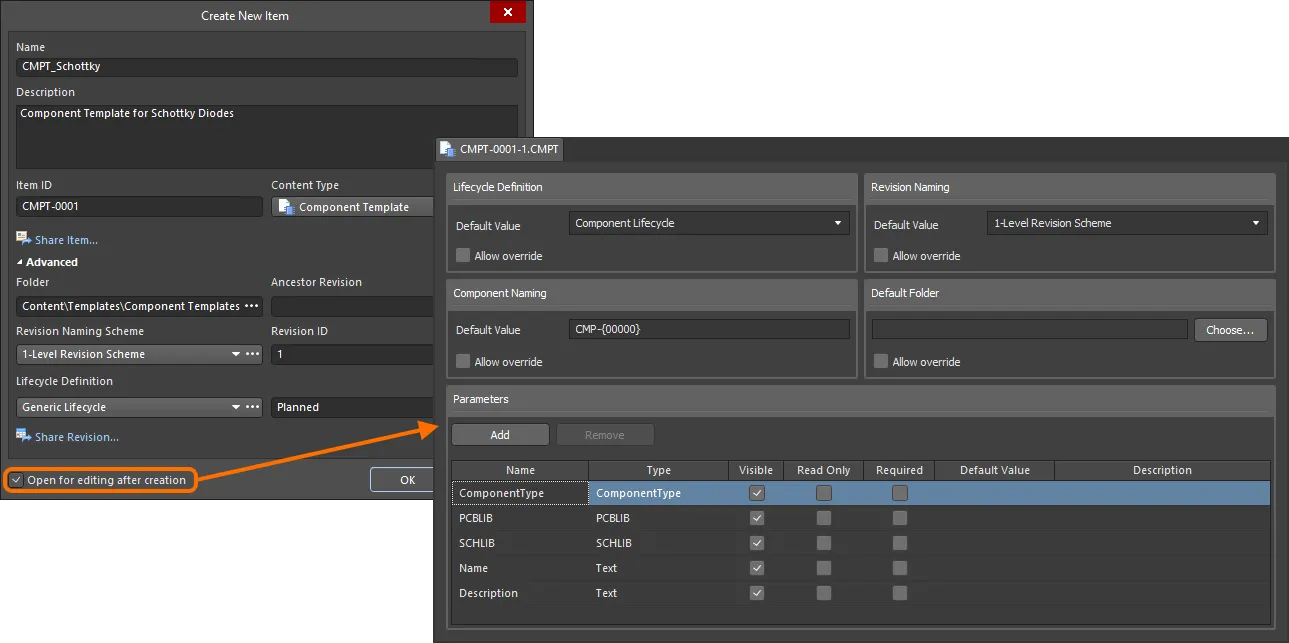Viewport: 1289px width, 643px height.
Task: Click the Visible column header
Action: pyautogui.click(x=756, y=470)
